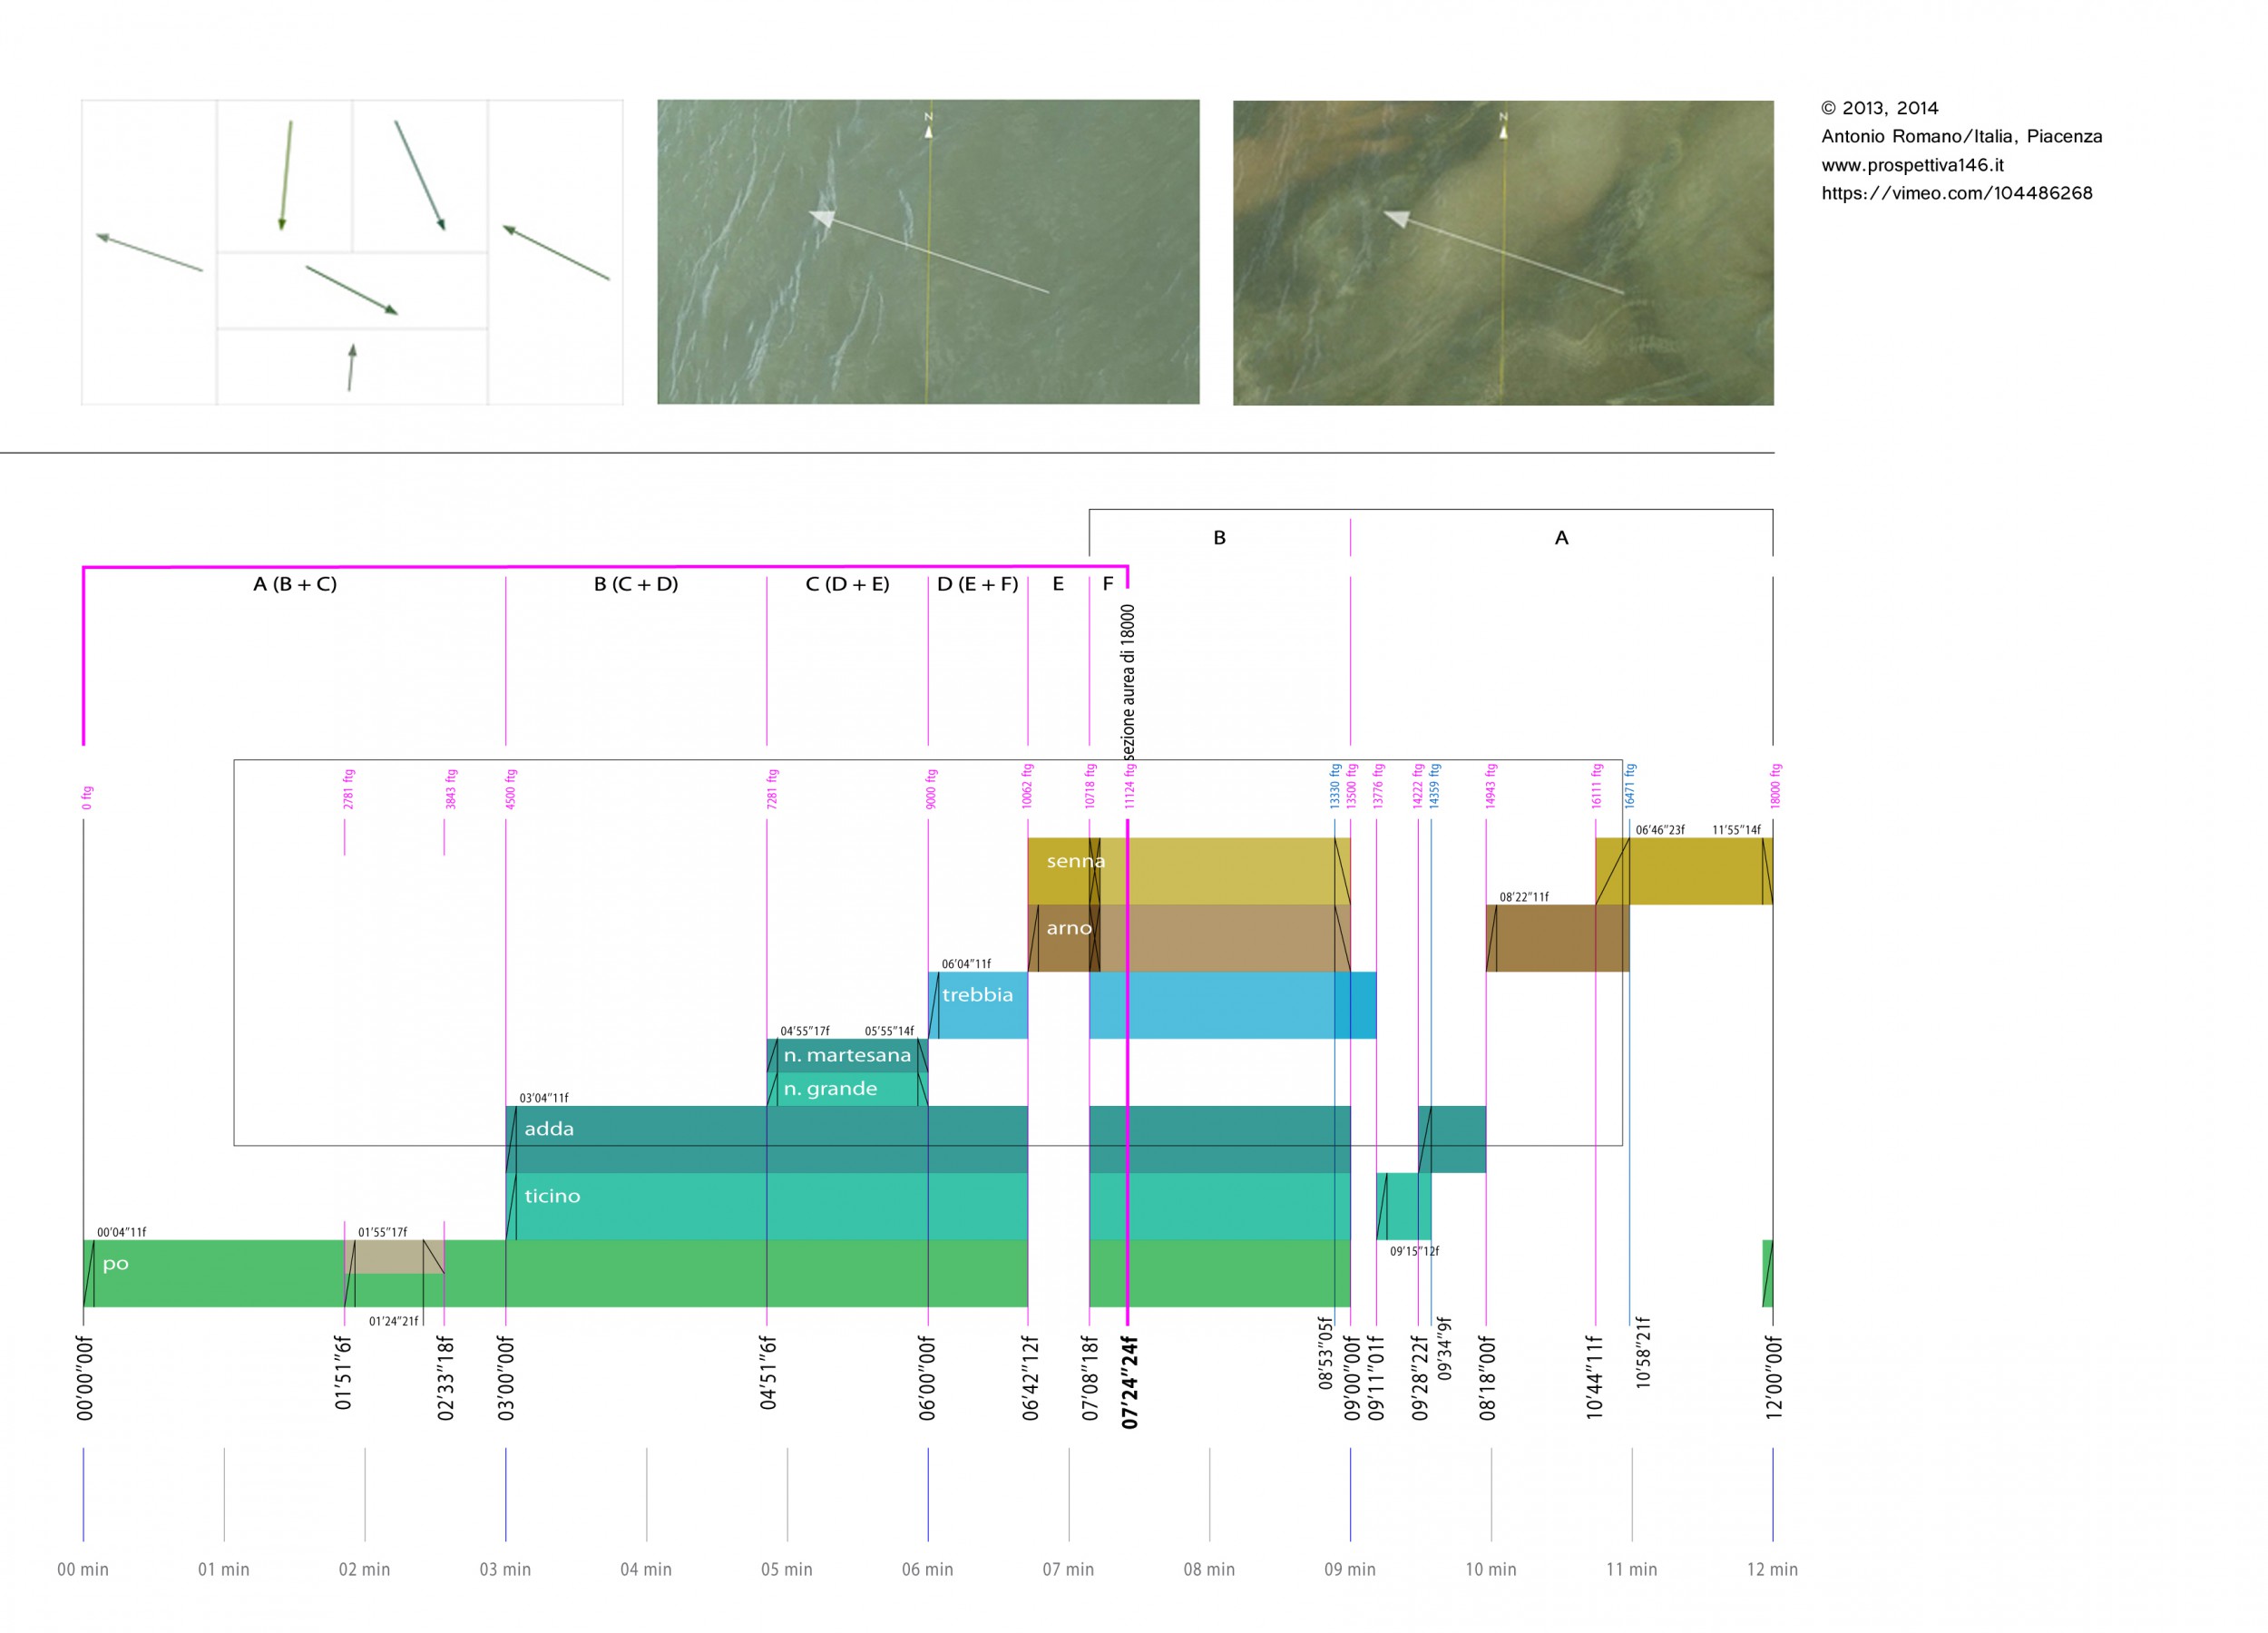Click the brown 'arno' bar label
The height and width of the screenshot is (1633, 2268).
(1068, 928)
